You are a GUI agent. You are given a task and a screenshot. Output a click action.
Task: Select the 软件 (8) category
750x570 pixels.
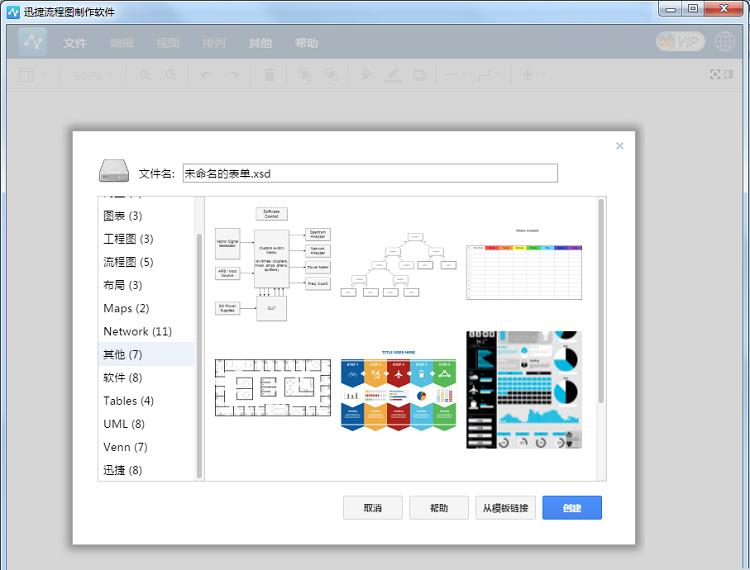coord(146,378)
